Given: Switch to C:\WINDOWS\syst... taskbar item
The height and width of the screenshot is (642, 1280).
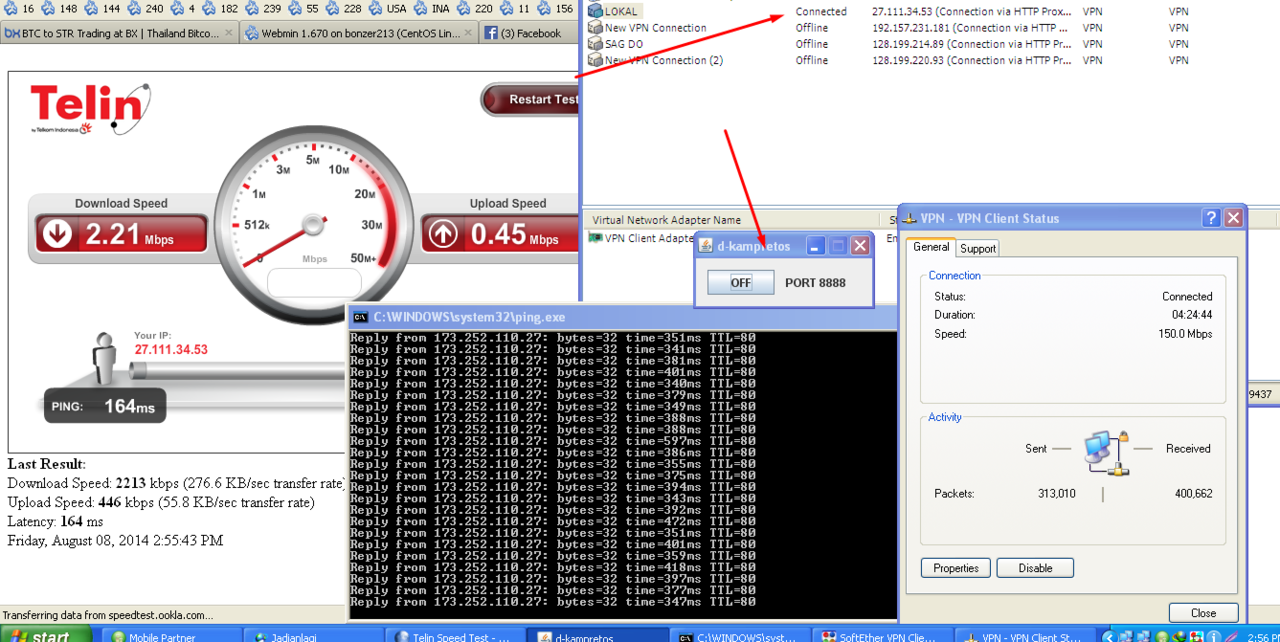Looking at the screenshot, I should [x=738, y=634].
